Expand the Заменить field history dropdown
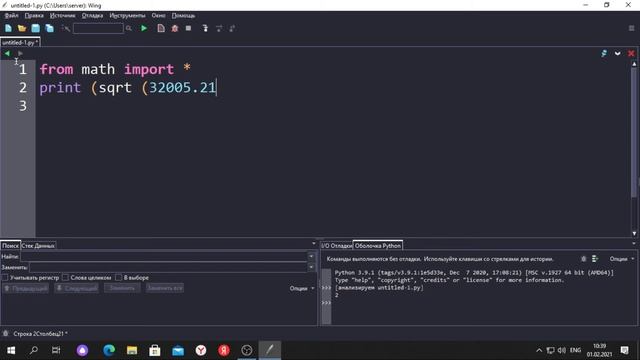 click(x=311, y=267)
